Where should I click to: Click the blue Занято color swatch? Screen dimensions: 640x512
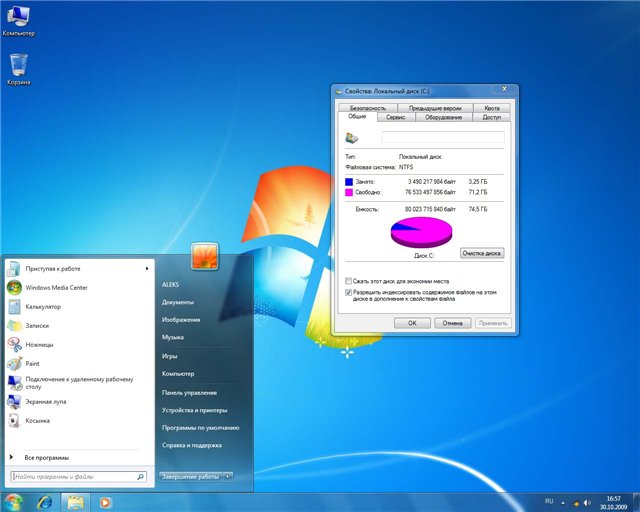pyautogui.click(x=349, y=182)
